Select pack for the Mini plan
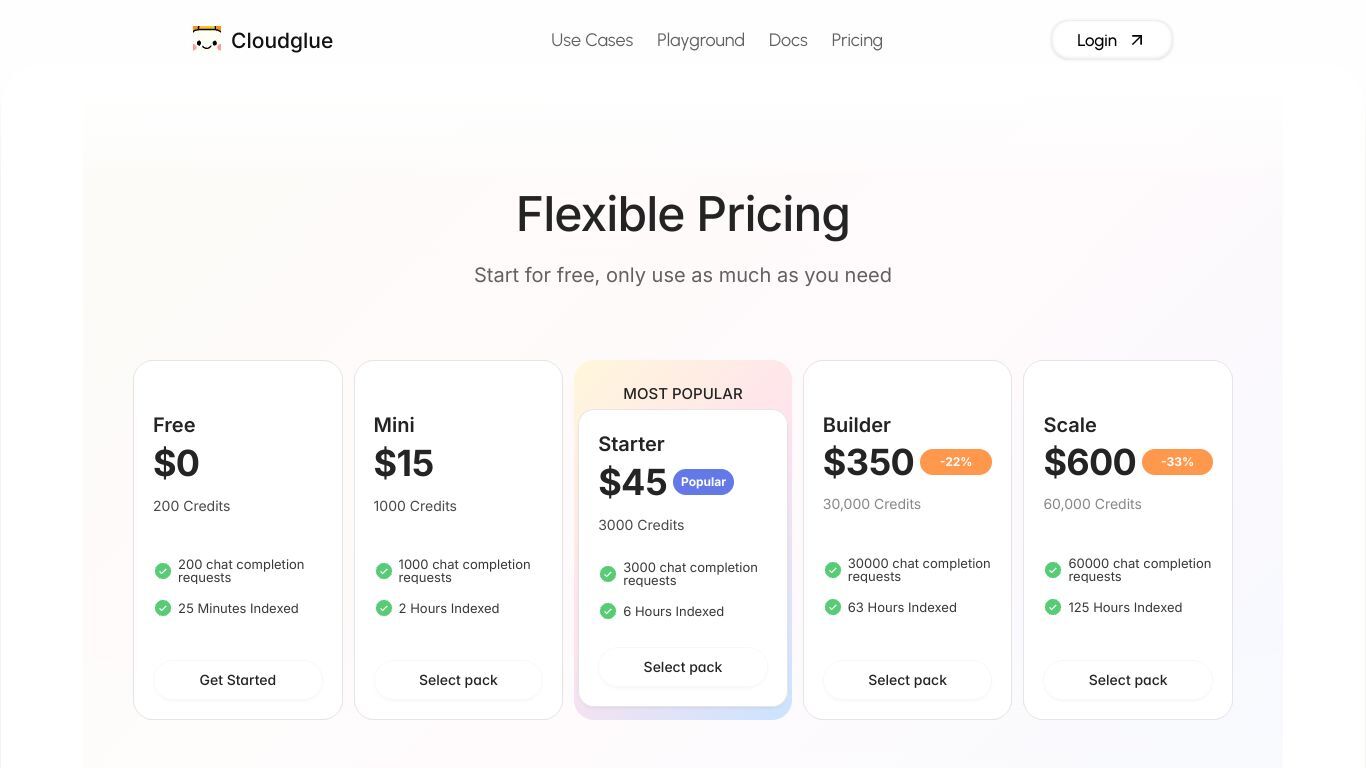The image size is (1366, 768). (458, 680)
